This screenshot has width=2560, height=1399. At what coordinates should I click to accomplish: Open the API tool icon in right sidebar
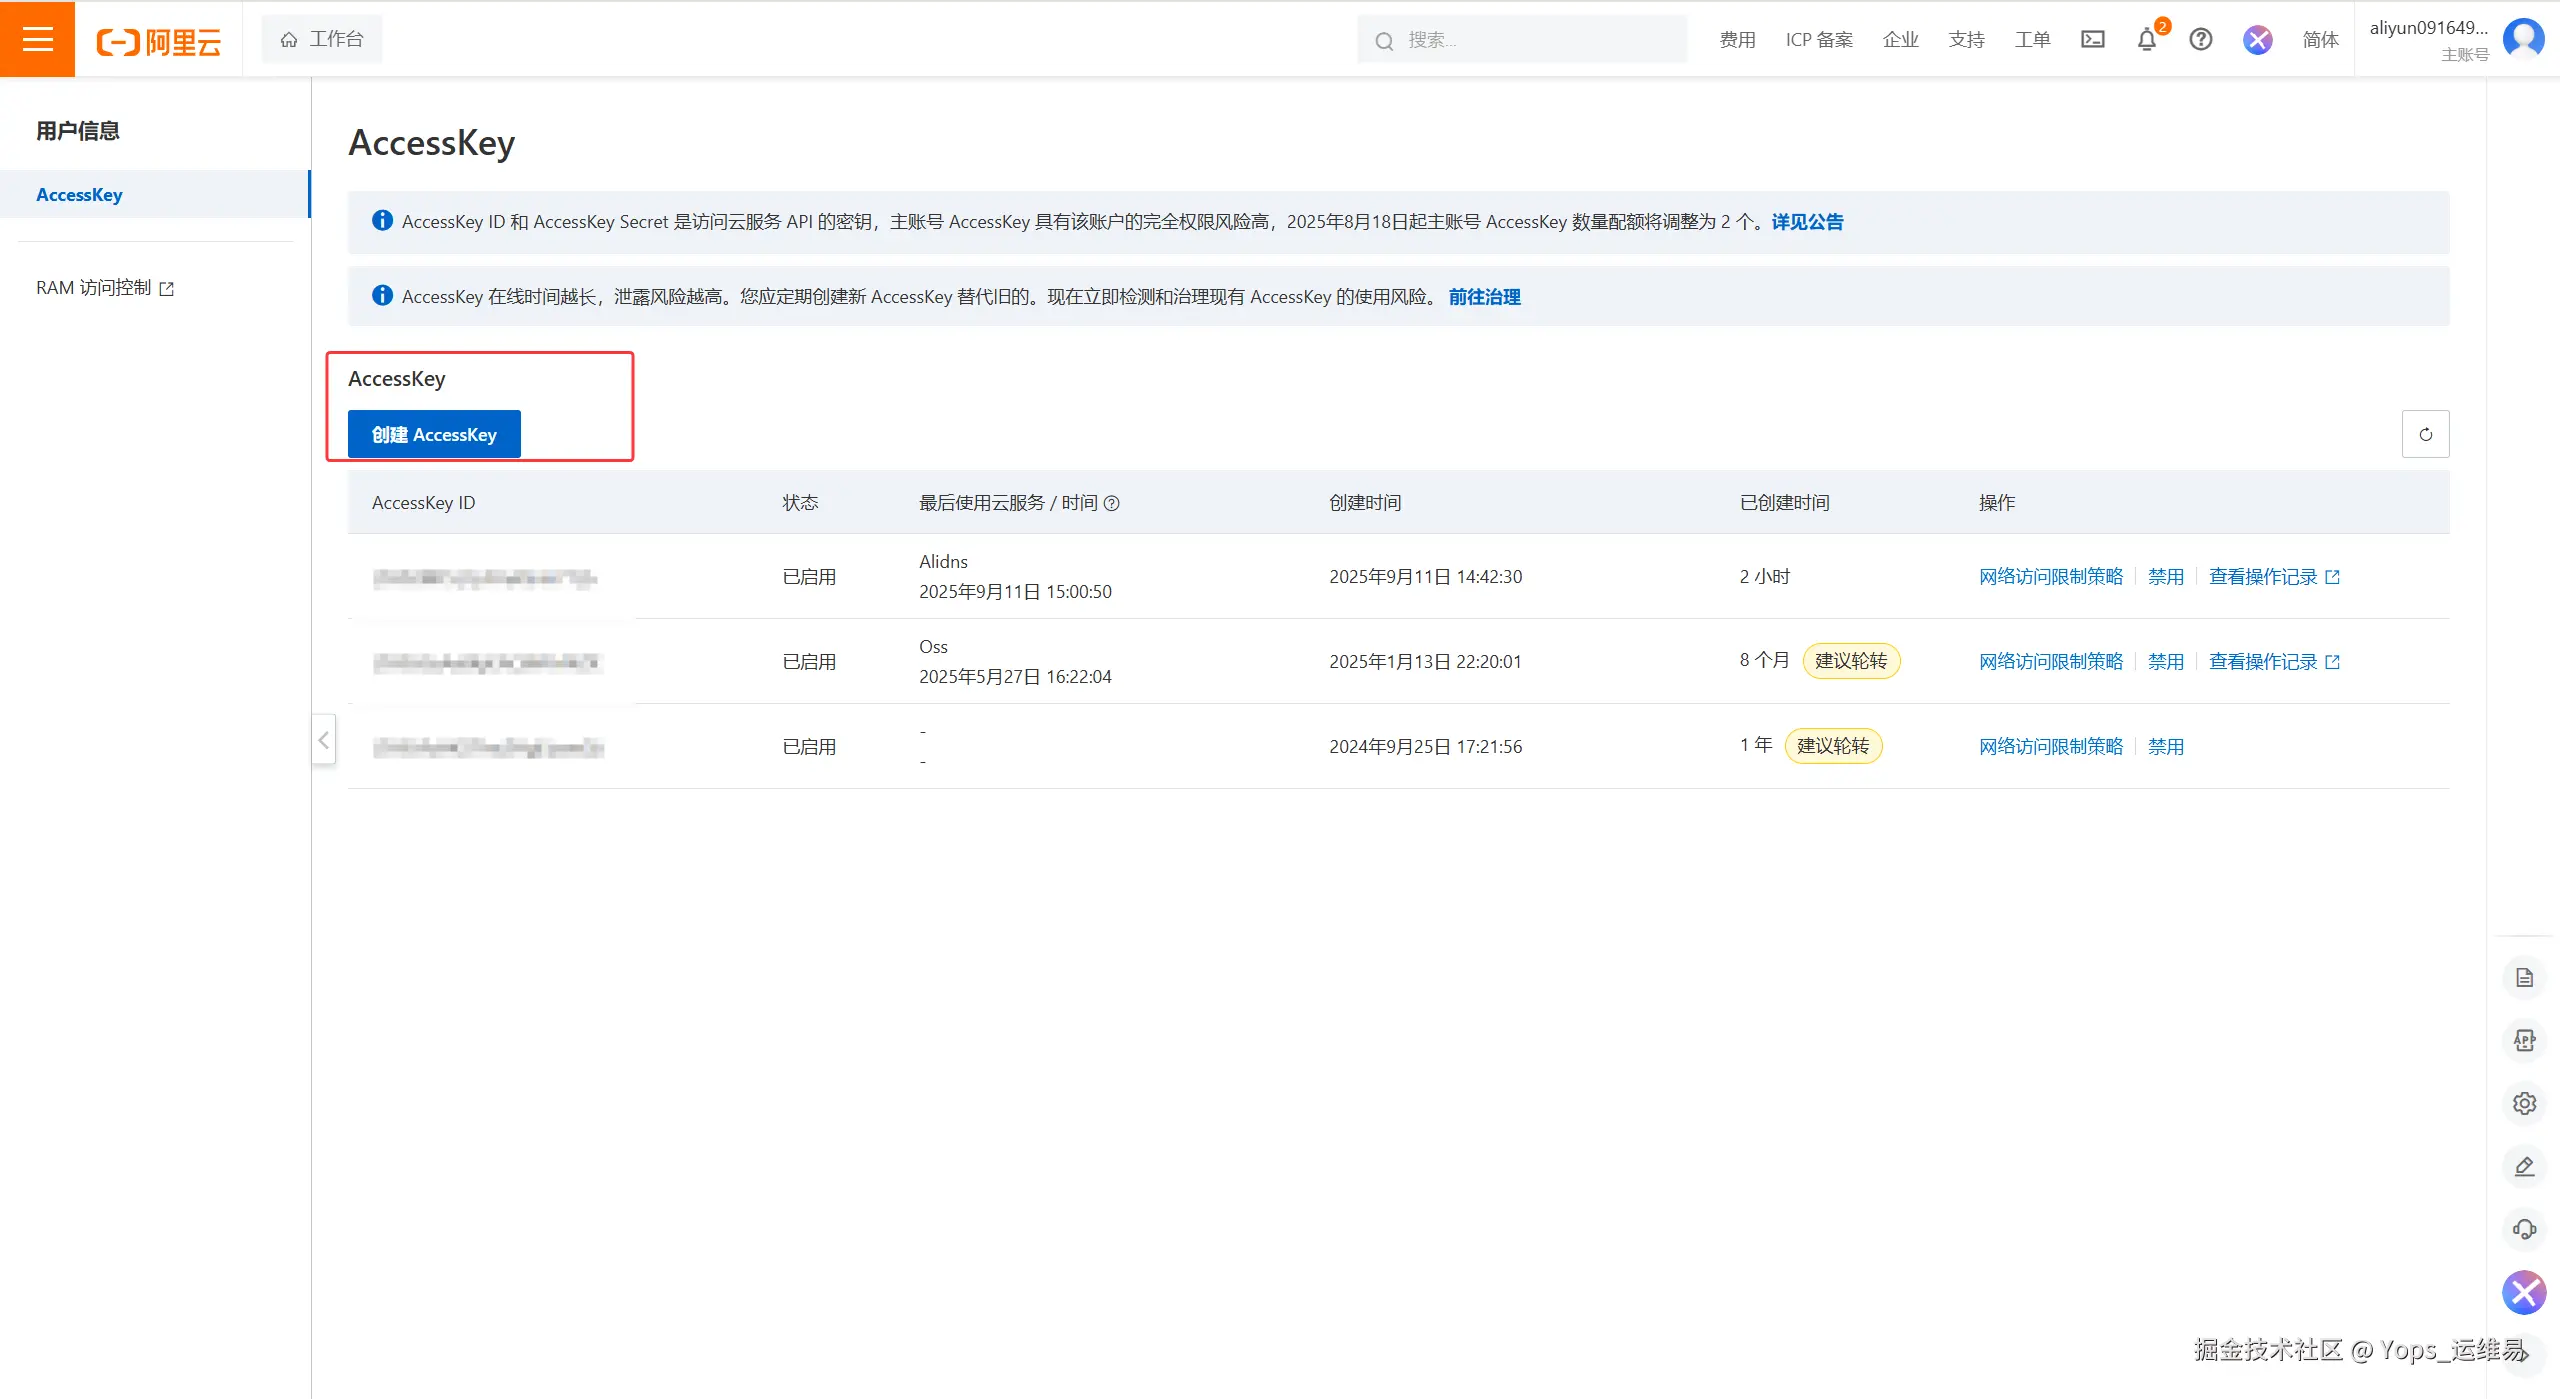tap(2524, 1041)
